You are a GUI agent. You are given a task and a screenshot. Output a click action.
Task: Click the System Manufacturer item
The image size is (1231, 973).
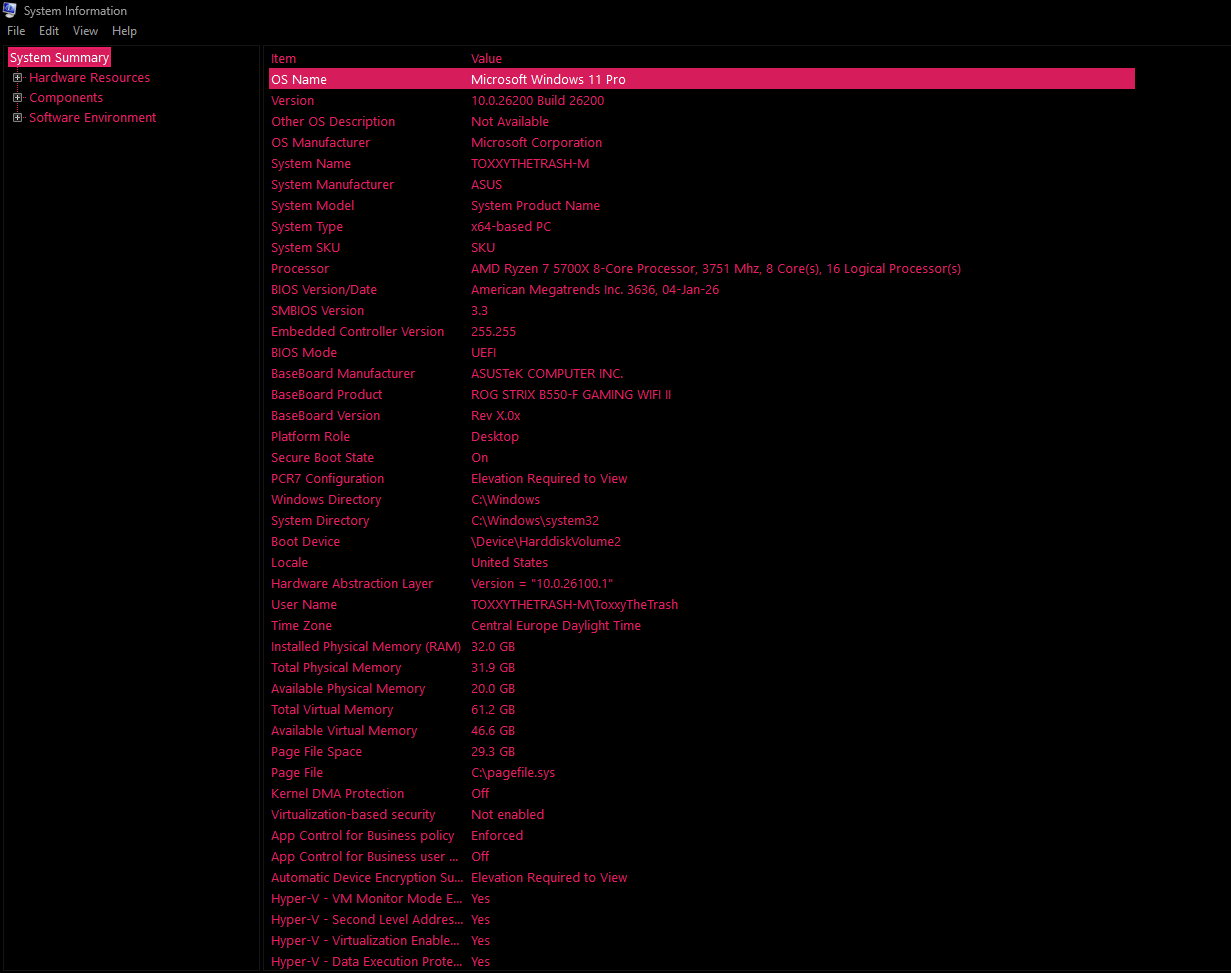332,185
